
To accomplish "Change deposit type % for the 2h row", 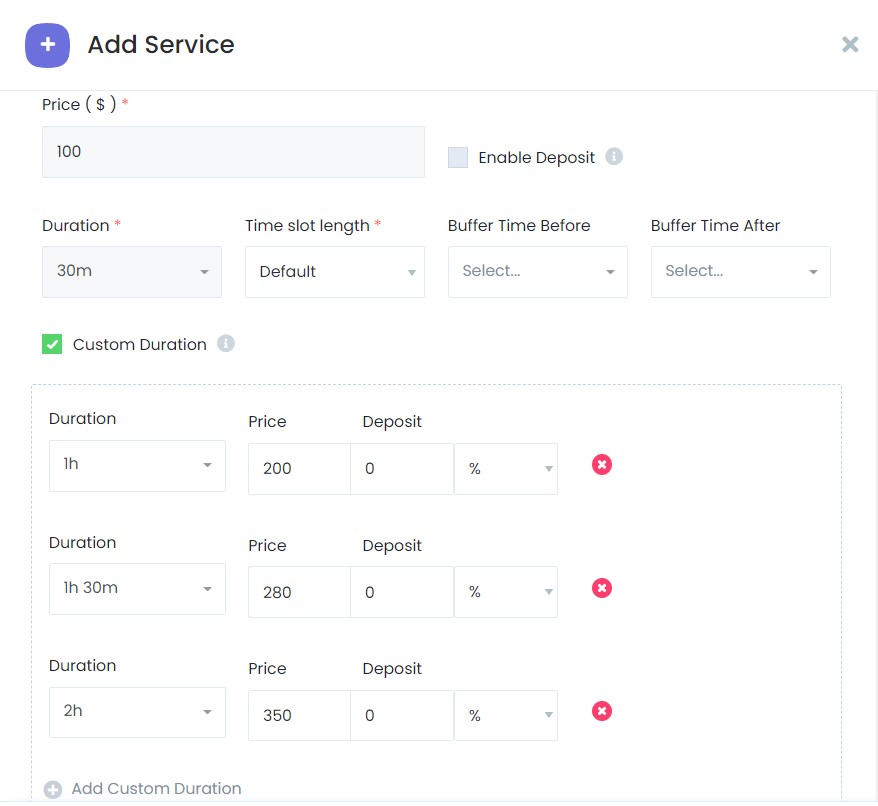I will (506, 716).
